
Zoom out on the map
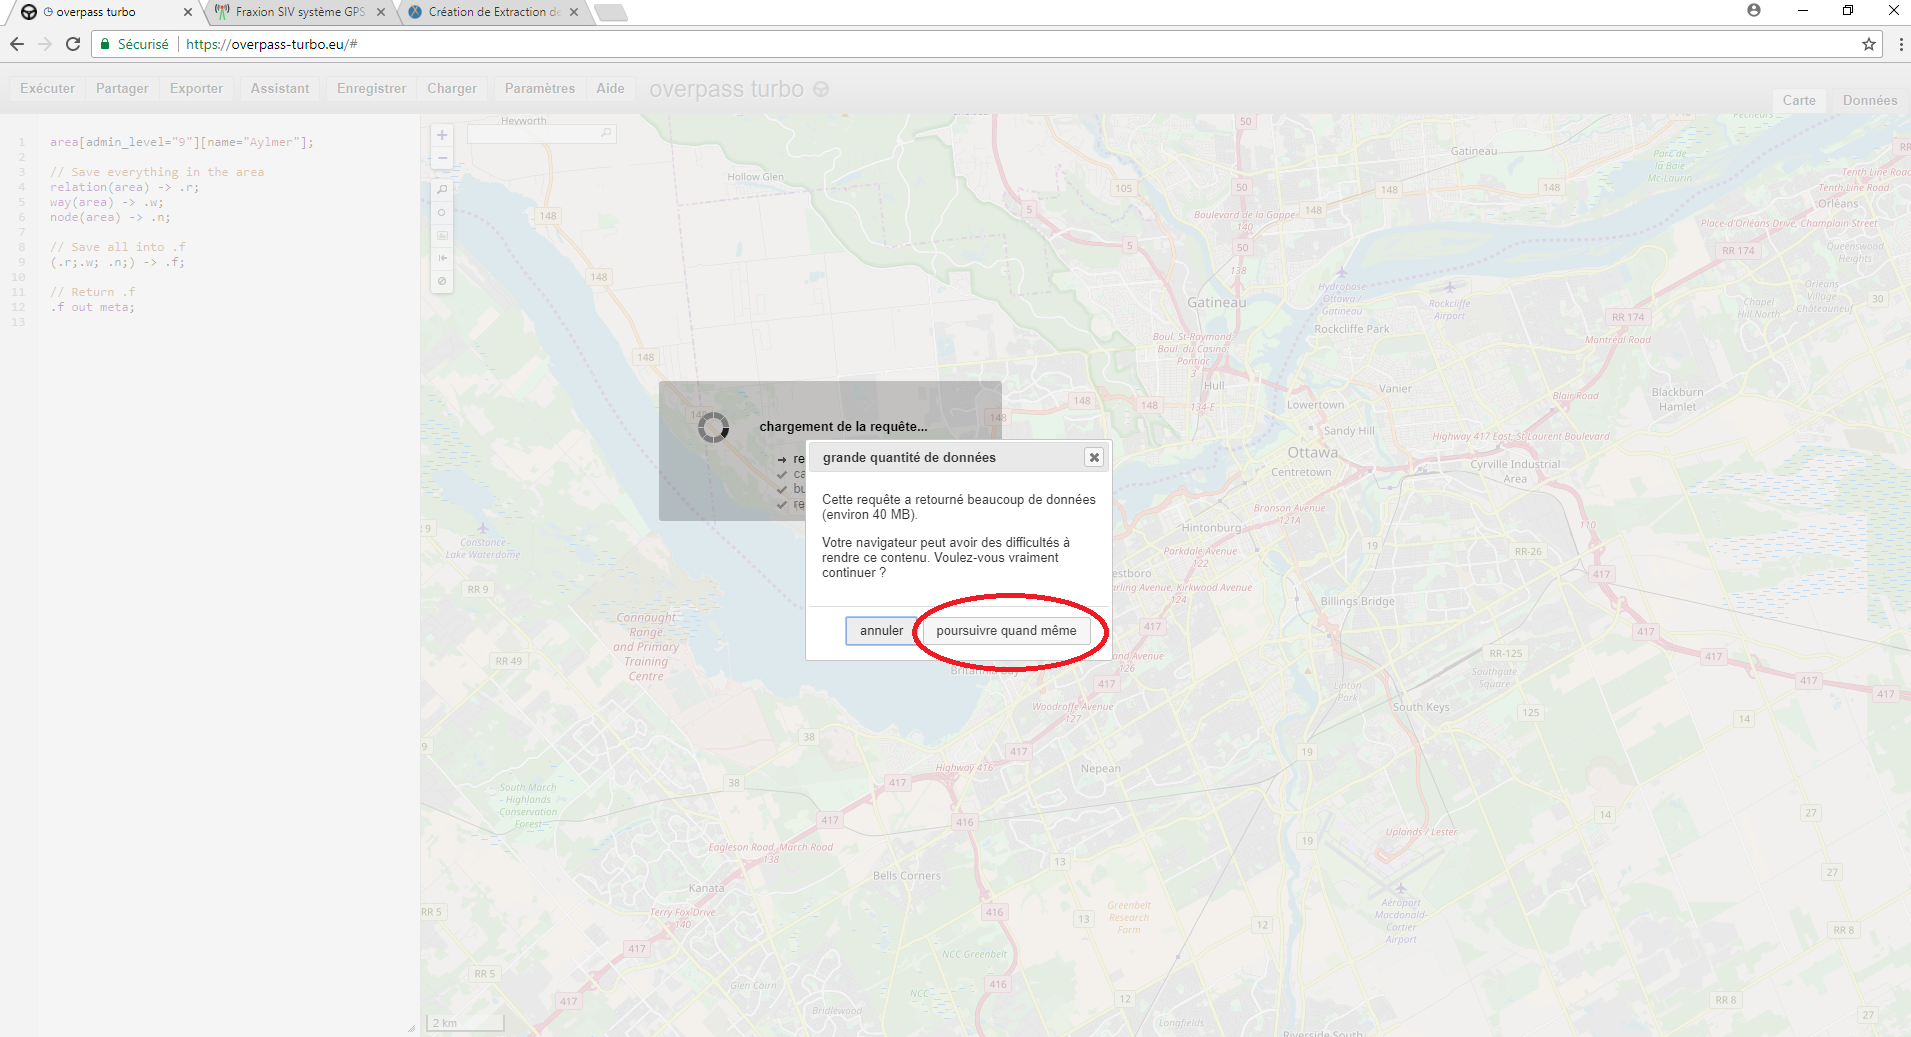442,158
